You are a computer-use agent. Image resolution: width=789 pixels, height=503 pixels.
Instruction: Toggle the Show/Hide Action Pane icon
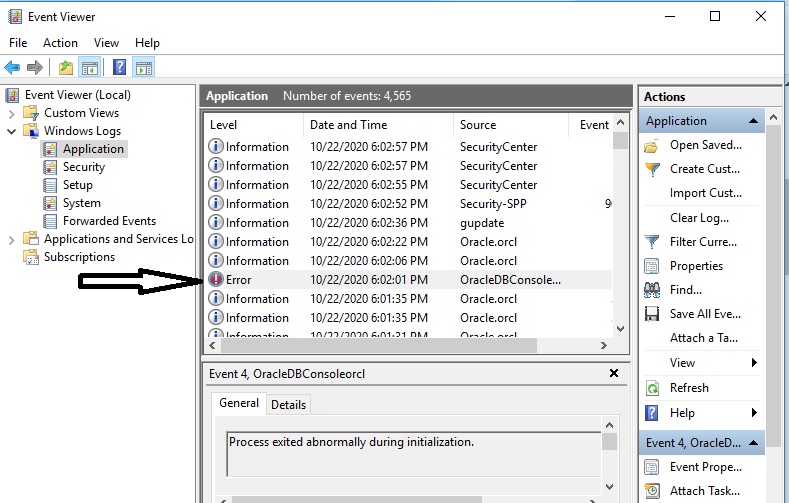[x=144, y=68]
